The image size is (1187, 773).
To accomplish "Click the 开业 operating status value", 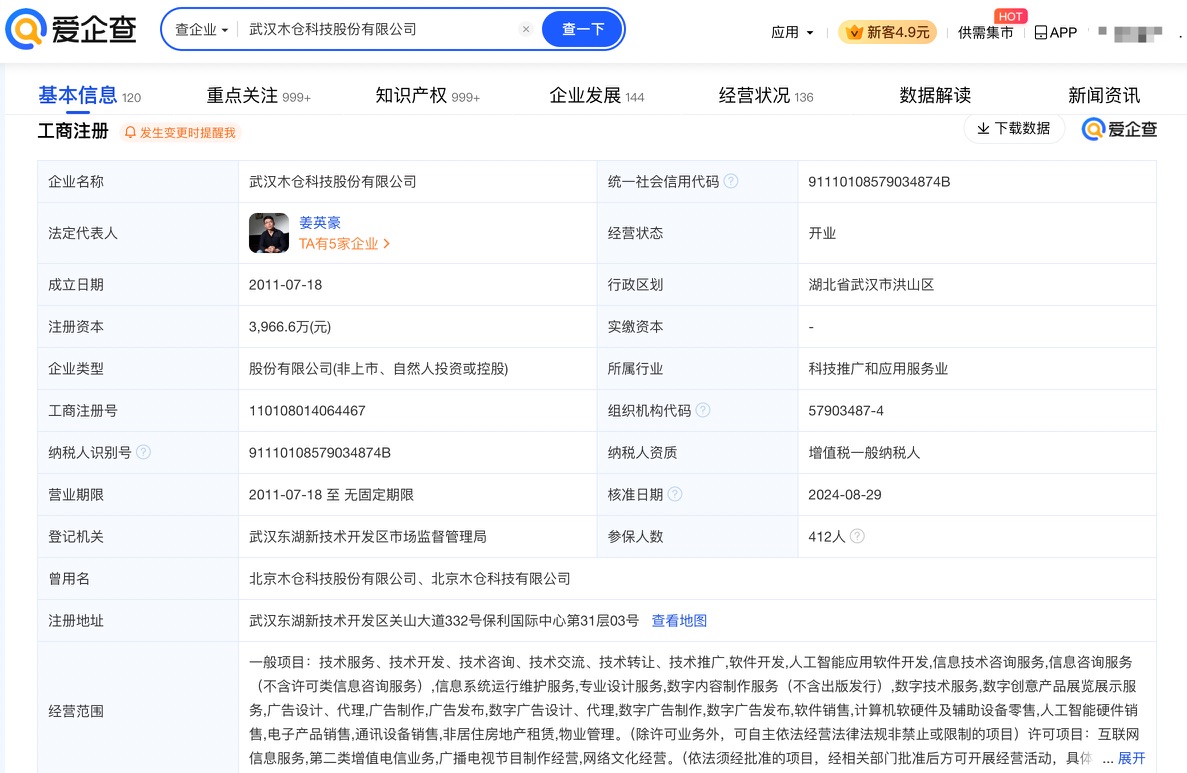I will tap(821, 233).
